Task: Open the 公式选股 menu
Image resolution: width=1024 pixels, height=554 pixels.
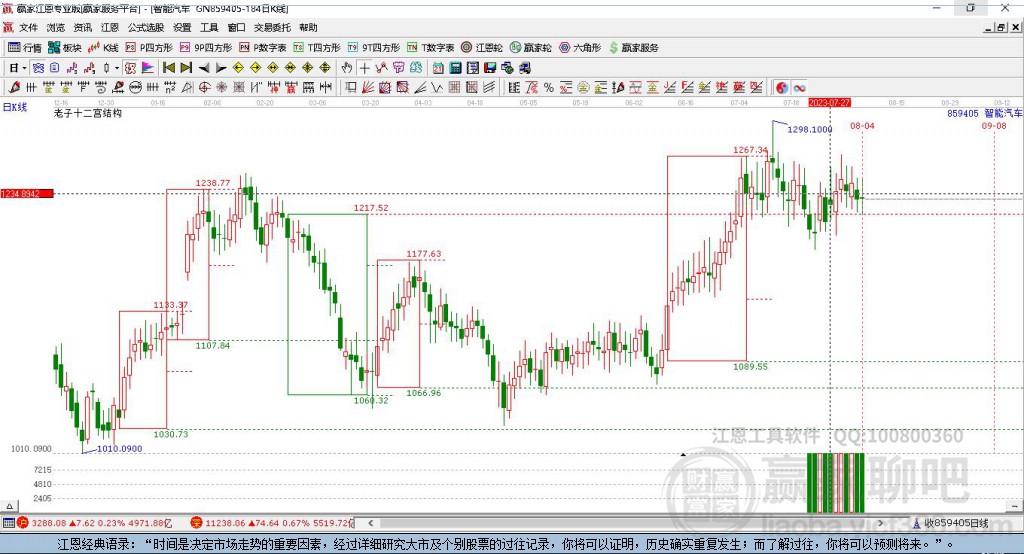Action: pyautogui.click(x=146, y=27)
